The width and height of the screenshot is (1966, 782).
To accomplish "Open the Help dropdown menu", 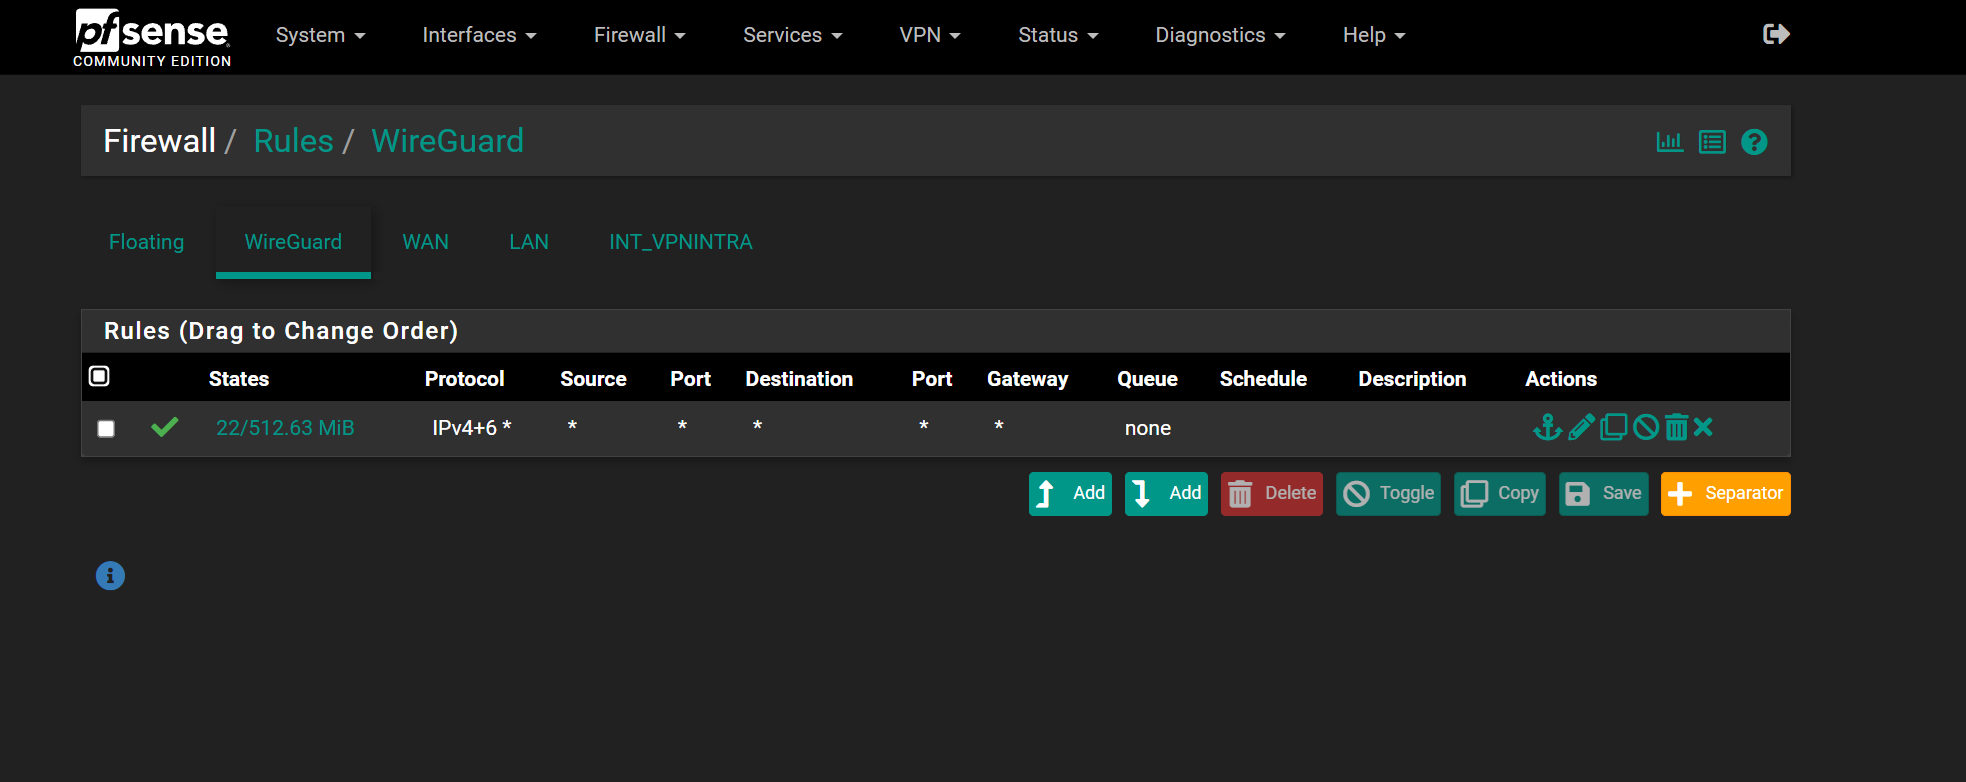I will click(1374, 35).
